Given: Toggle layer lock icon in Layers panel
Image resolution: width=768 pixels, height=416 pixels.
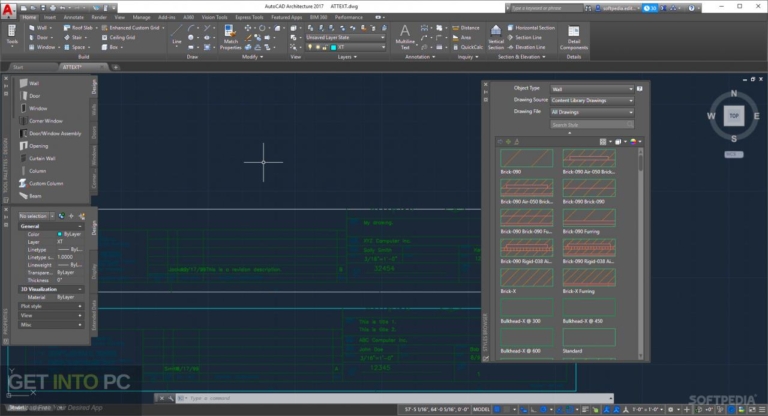Looking at the screenshot, I should click(325, 47).
